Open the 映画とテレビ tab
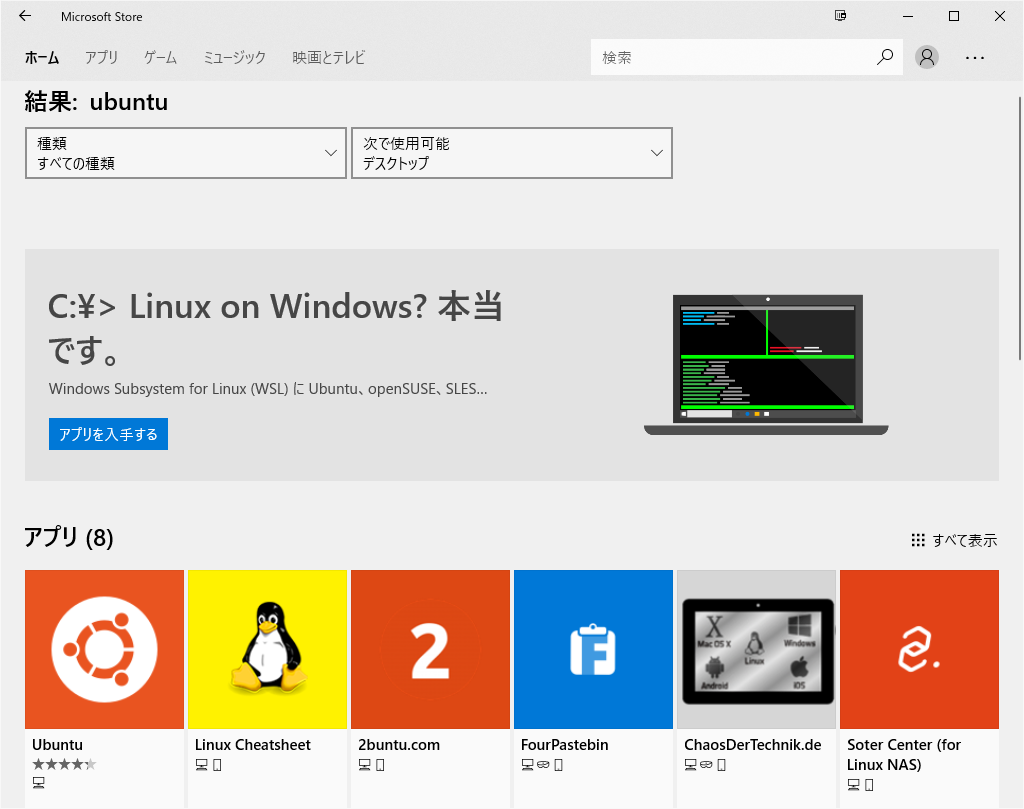 point(328,57)
